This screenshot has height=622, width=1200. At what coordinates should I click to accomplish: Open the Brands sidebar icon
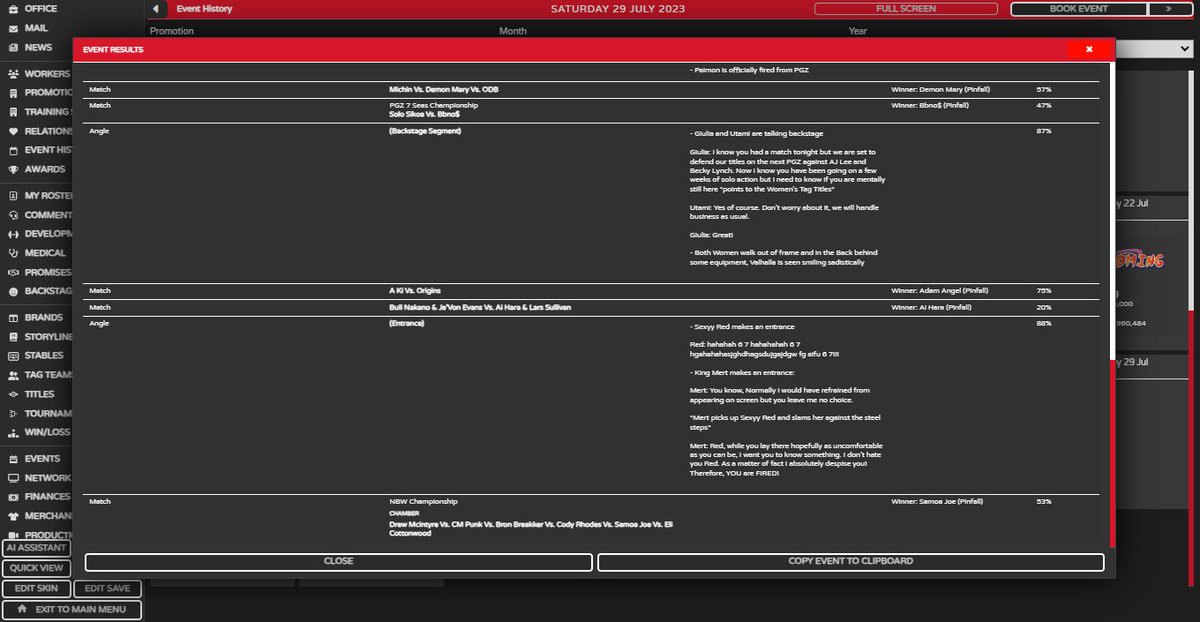tap(14, 318)
